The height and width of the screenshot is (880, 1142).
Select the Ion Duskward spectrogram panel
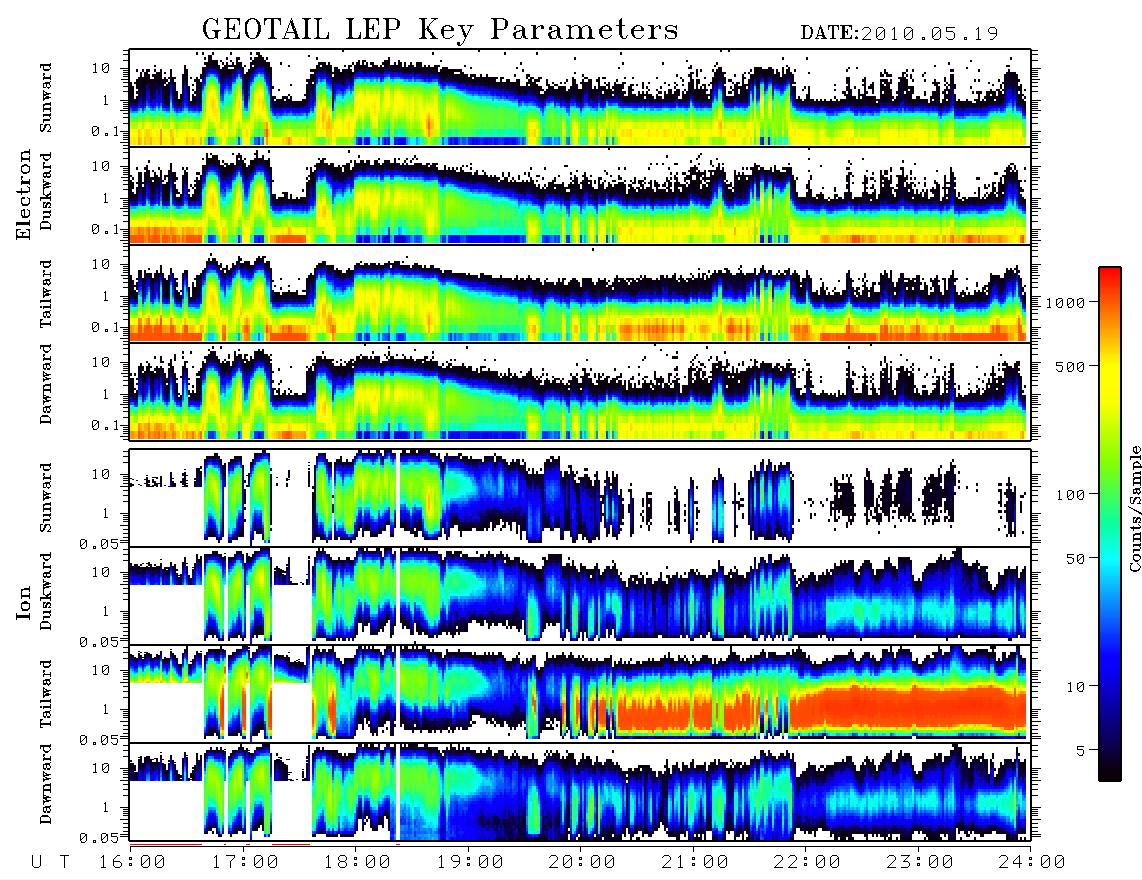coord(580,595)
